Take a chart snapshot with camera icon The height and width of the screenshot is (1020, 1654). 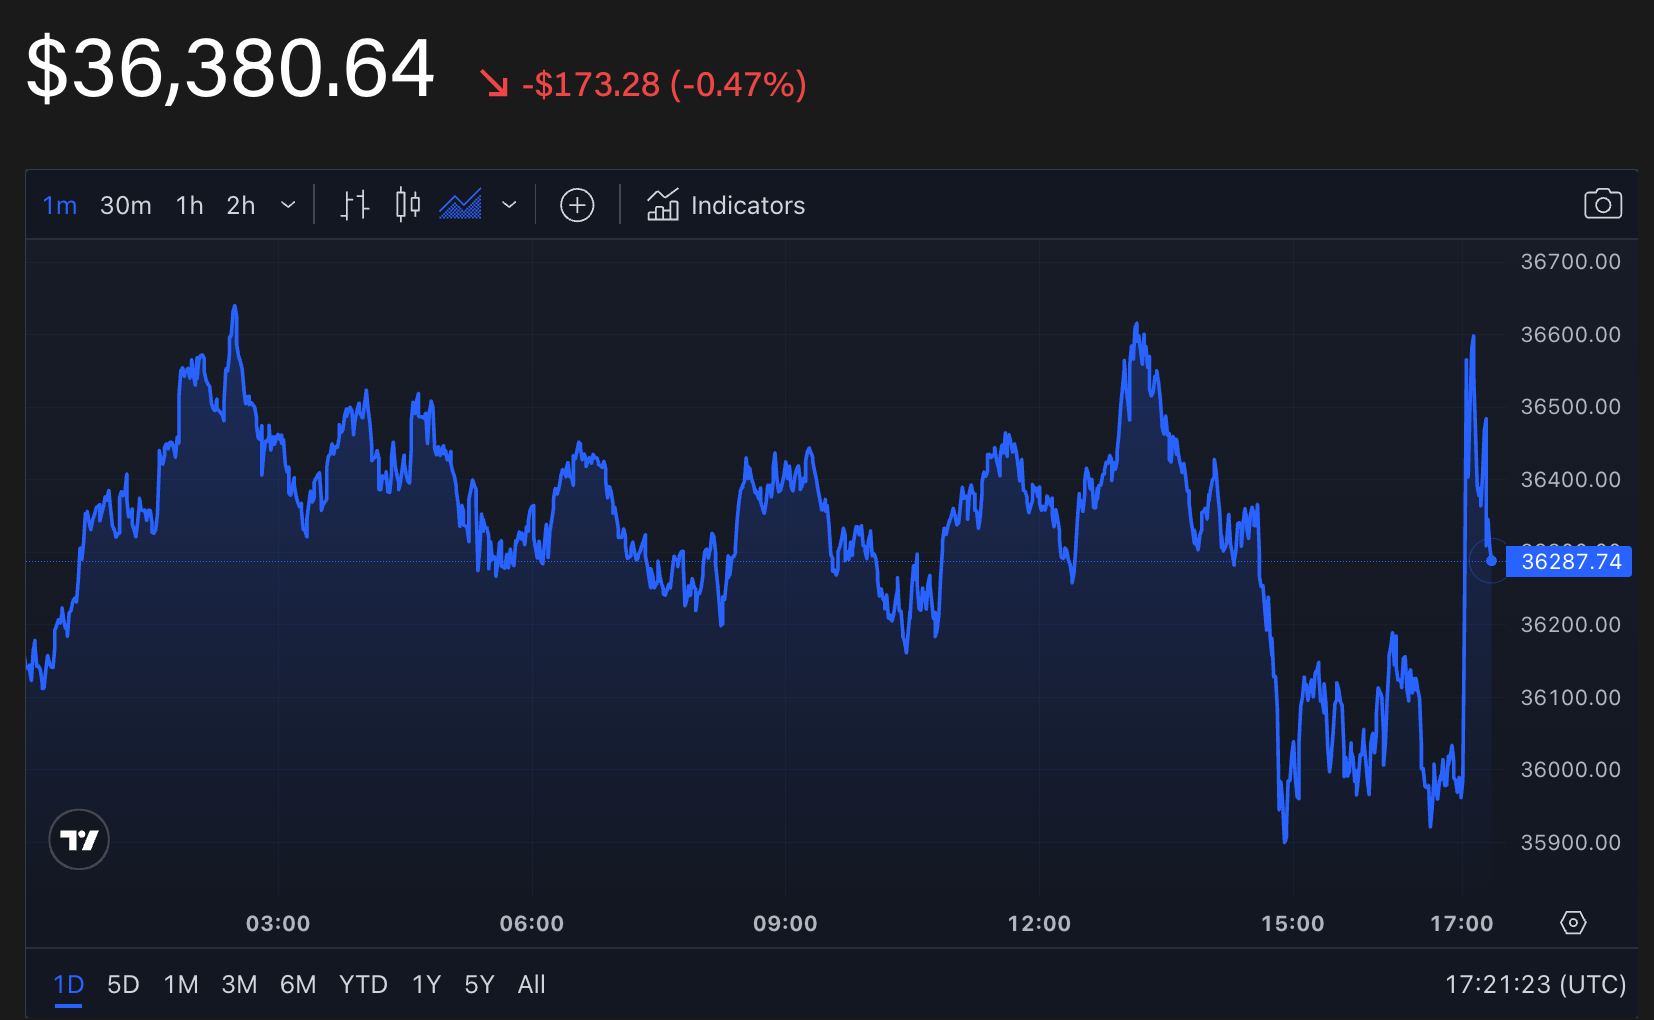pyautogui.click(x=1602, y=204)
